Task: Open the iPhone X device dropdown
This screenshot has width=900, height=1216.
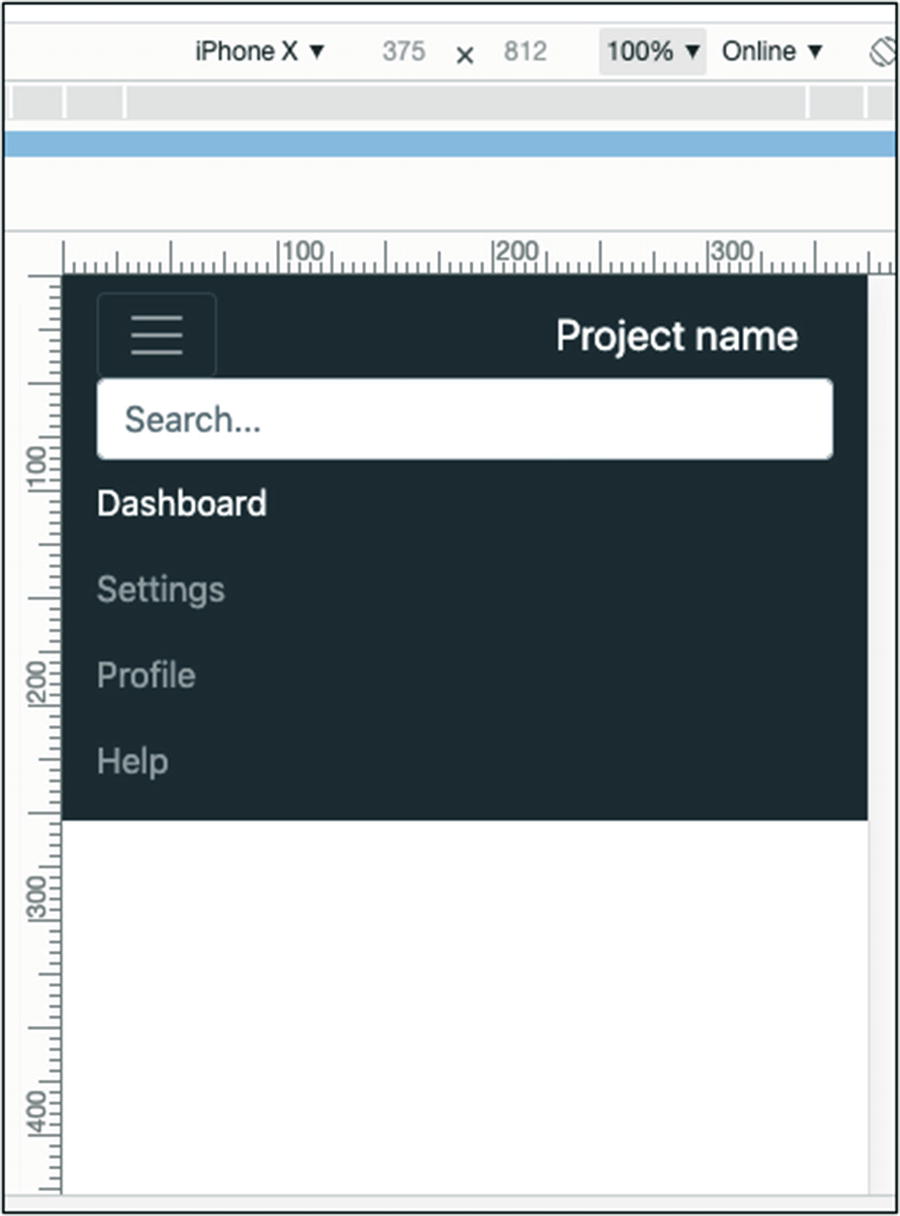Action: pyautogui.click(x=259, y=52)
